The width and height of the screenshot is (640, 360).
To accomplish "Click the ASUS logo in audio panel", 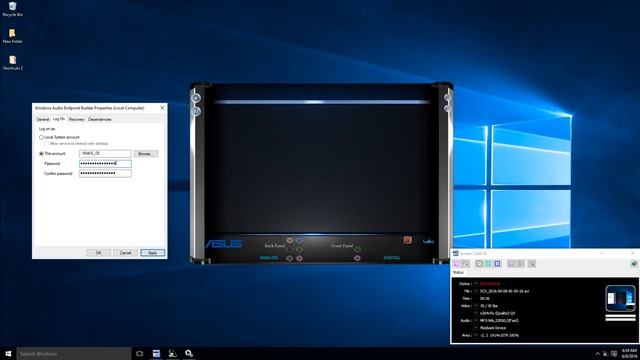I will [x=224, y=244].
